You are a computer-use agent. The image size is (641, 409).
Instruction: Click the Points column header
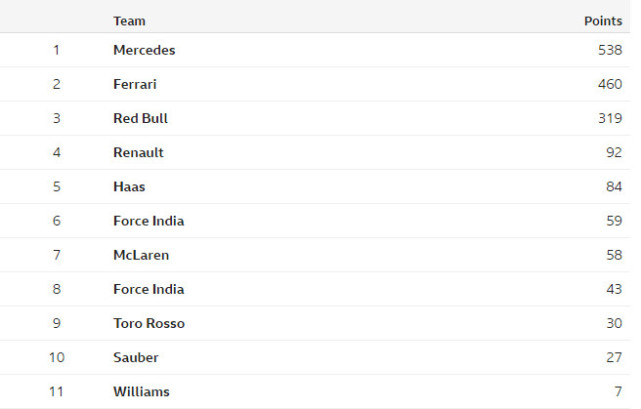(x=603, y=20)
